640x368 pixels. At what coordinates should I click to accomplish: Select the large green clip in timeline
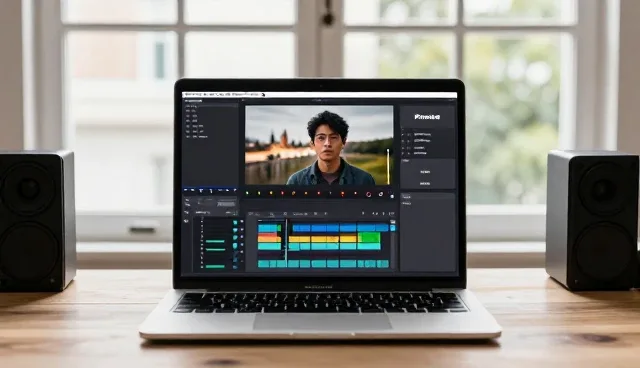tap(369, 237)
